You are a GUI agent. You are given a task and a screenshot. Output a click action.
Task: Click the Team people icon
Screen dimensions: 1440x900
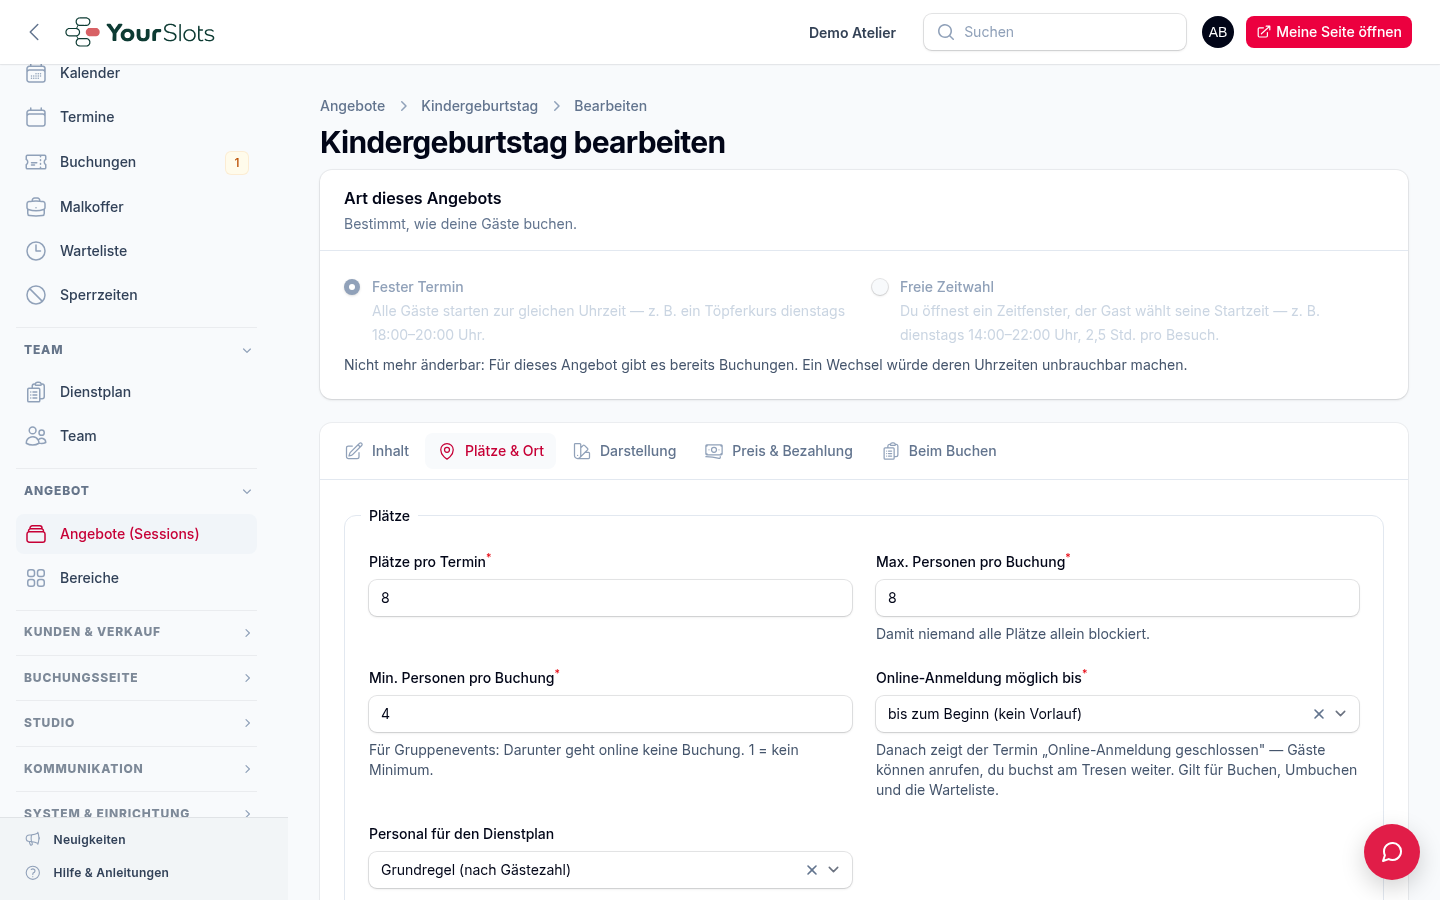(36, 436)
